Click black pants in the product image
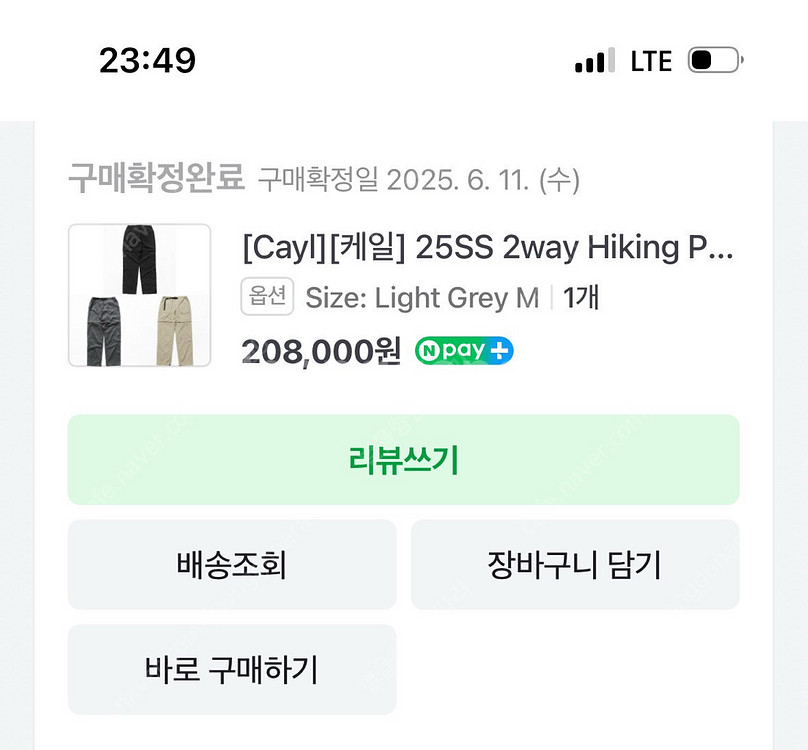 (138, 259)
